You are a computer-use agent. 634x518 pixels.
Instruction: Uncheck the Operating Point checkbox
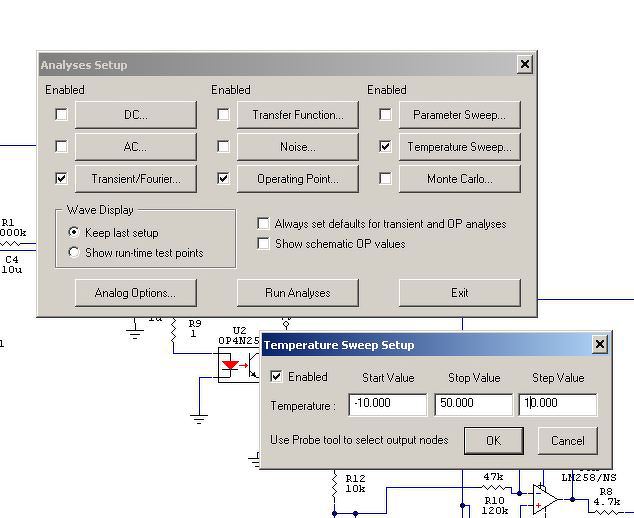223,178
